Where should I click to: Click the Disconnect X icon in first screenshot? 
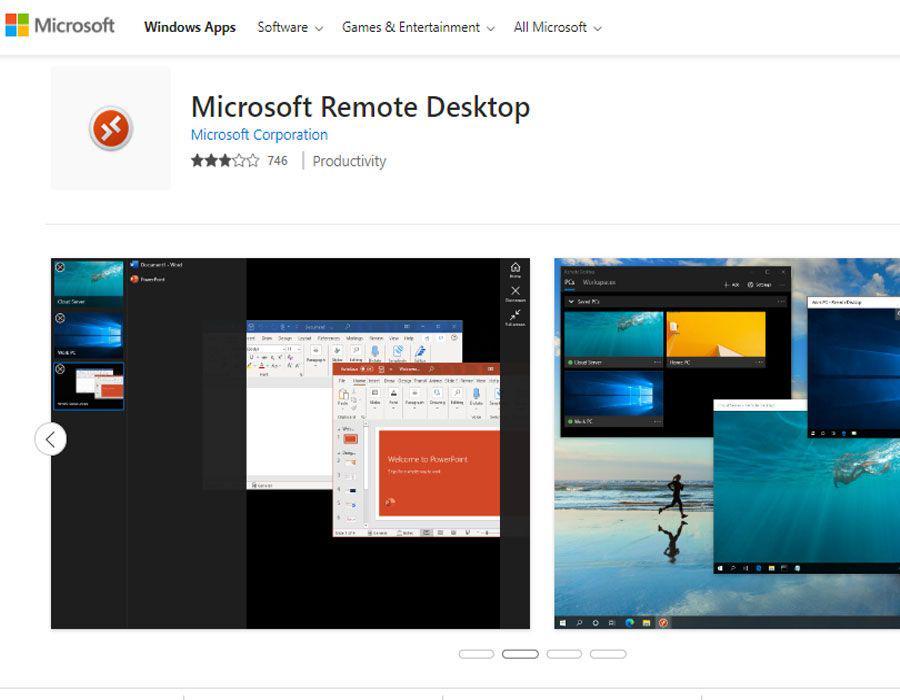[515, 294]
